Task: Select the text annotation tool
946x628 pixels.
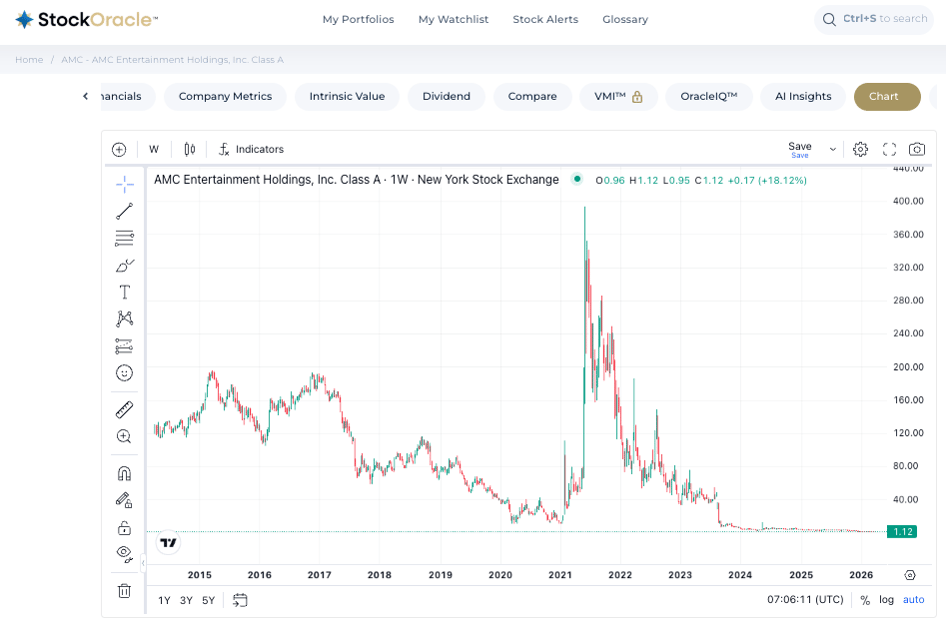Action: point(124,292)
